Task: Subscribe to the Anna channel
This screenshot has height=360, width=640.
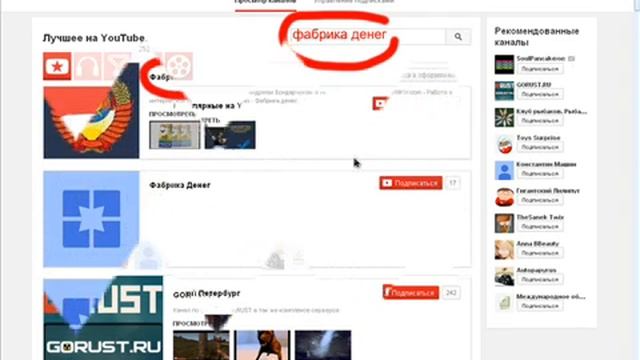Action: click(x=540, y=253)
